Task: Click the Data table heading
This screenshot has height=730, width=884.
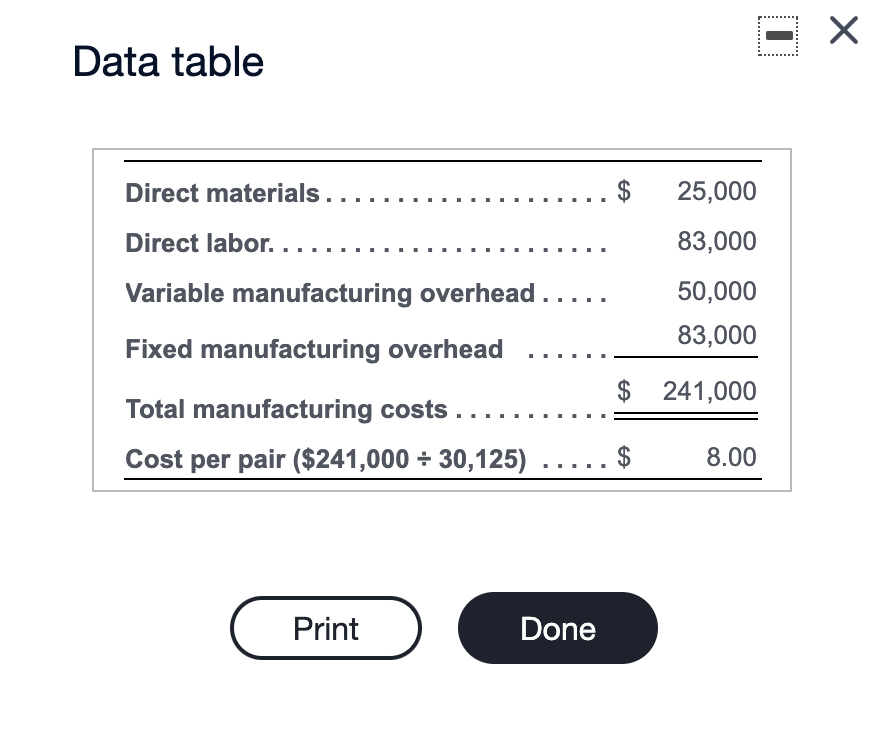Action: (167, 61)
